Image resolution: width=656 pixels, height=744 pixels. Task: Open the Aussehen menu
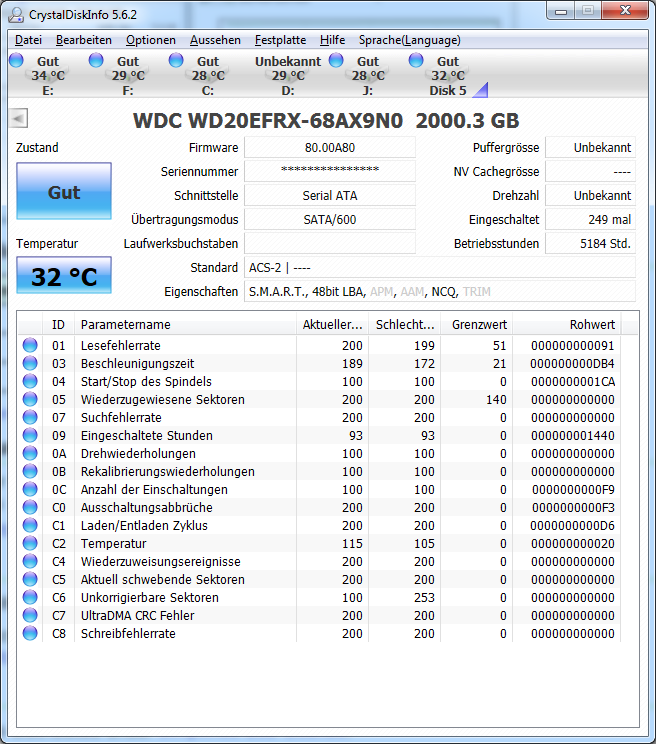click(x=215, y=40)
